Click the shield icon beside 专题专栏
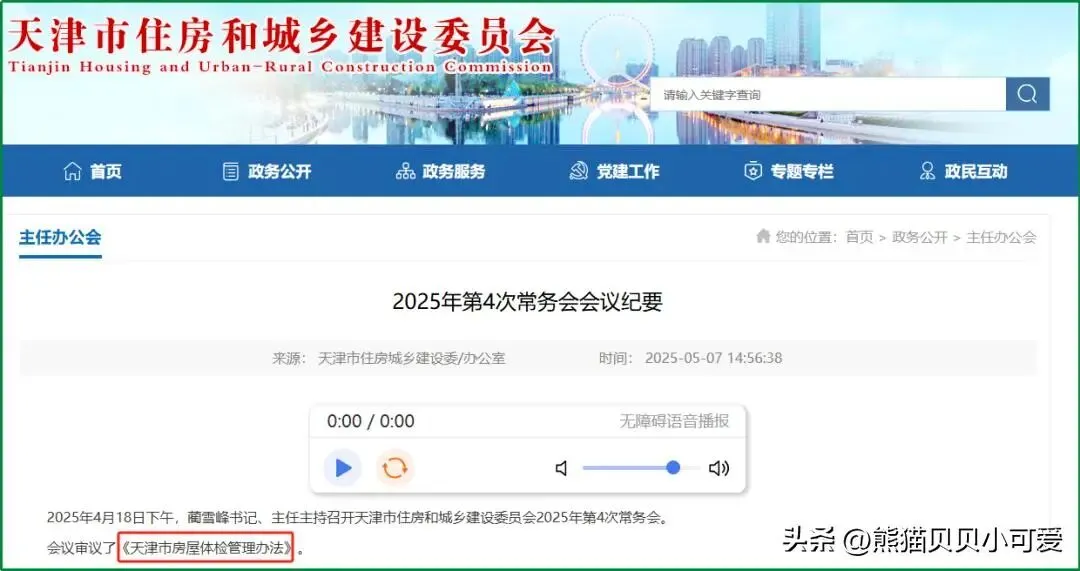Image resolution: width=1080 pixels, height=571 pixels. pyautogui.click(x=753, y=172)
